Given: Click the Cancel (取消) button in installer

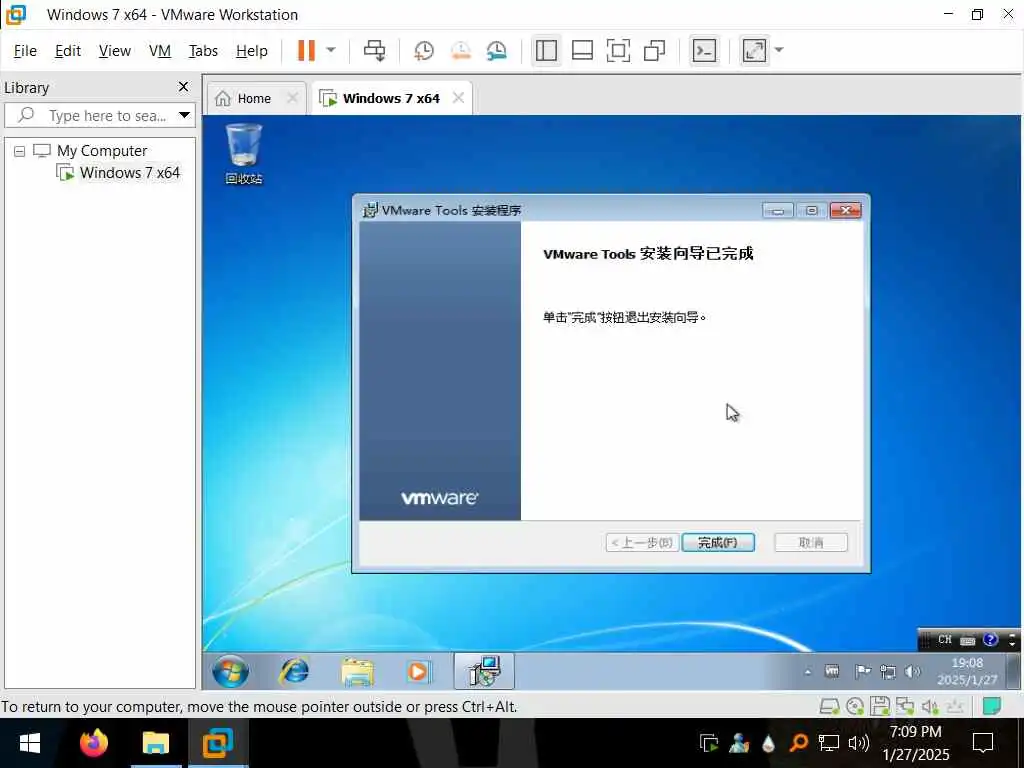Looking at the screenshot, I should pyautogui.click(x=810, y=543).
